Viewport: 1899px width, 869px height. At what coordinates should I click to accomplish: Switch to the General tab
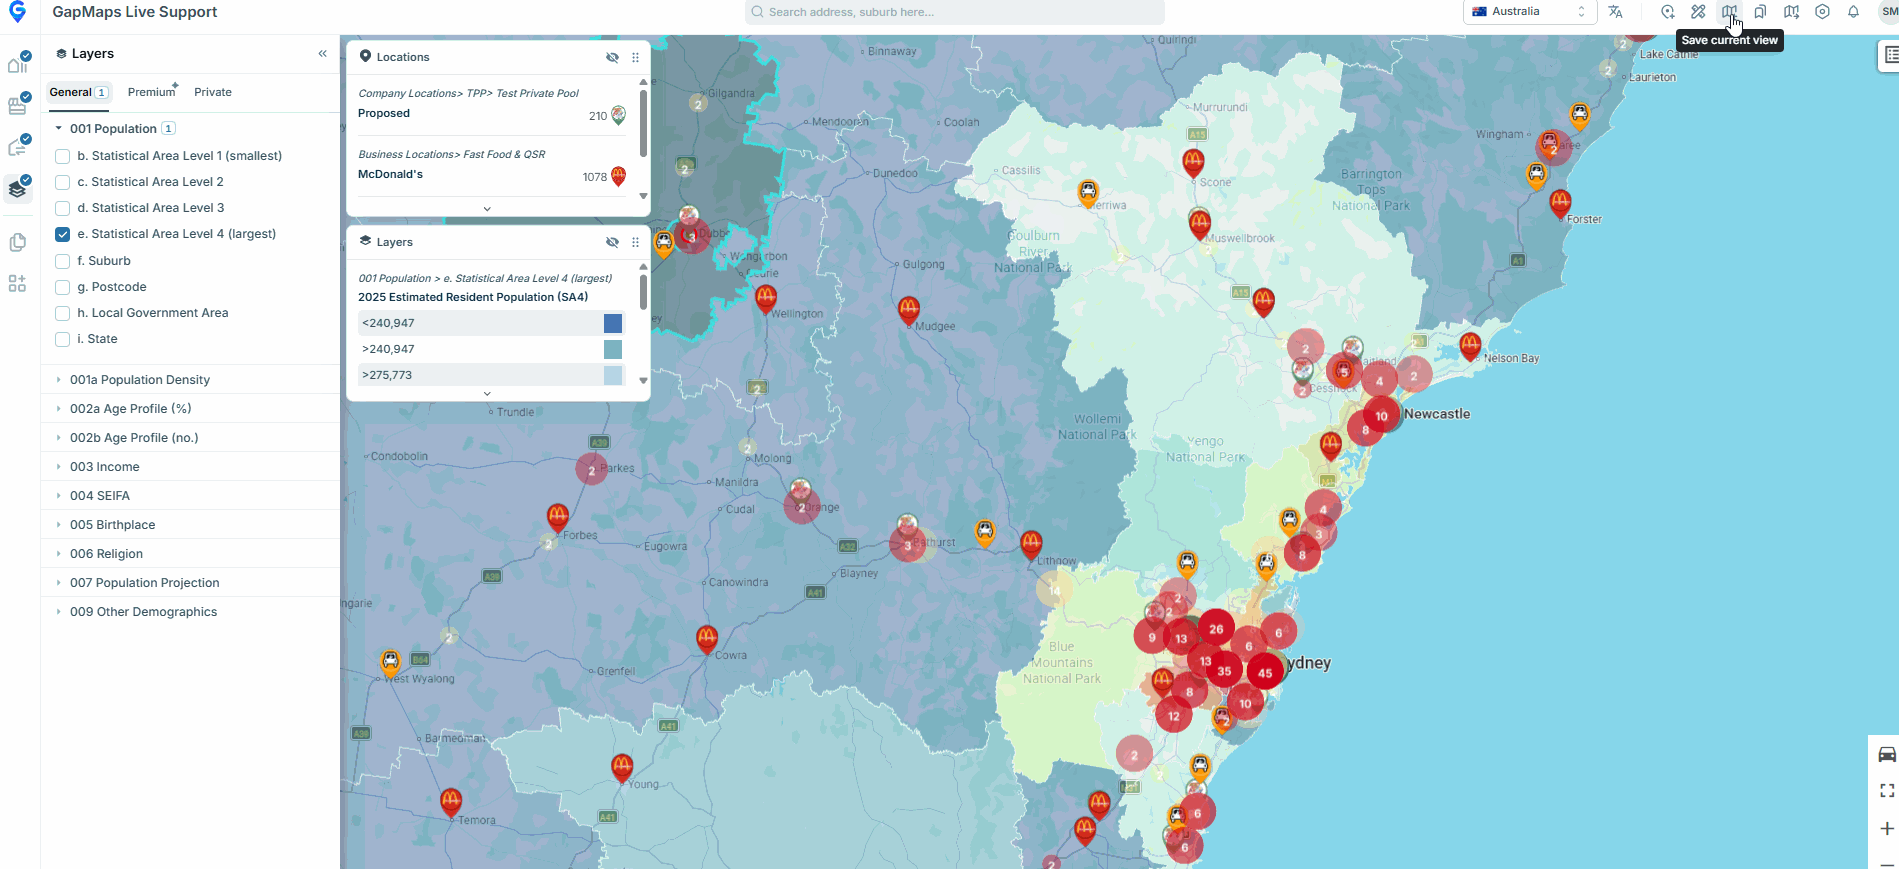[78, 92]
